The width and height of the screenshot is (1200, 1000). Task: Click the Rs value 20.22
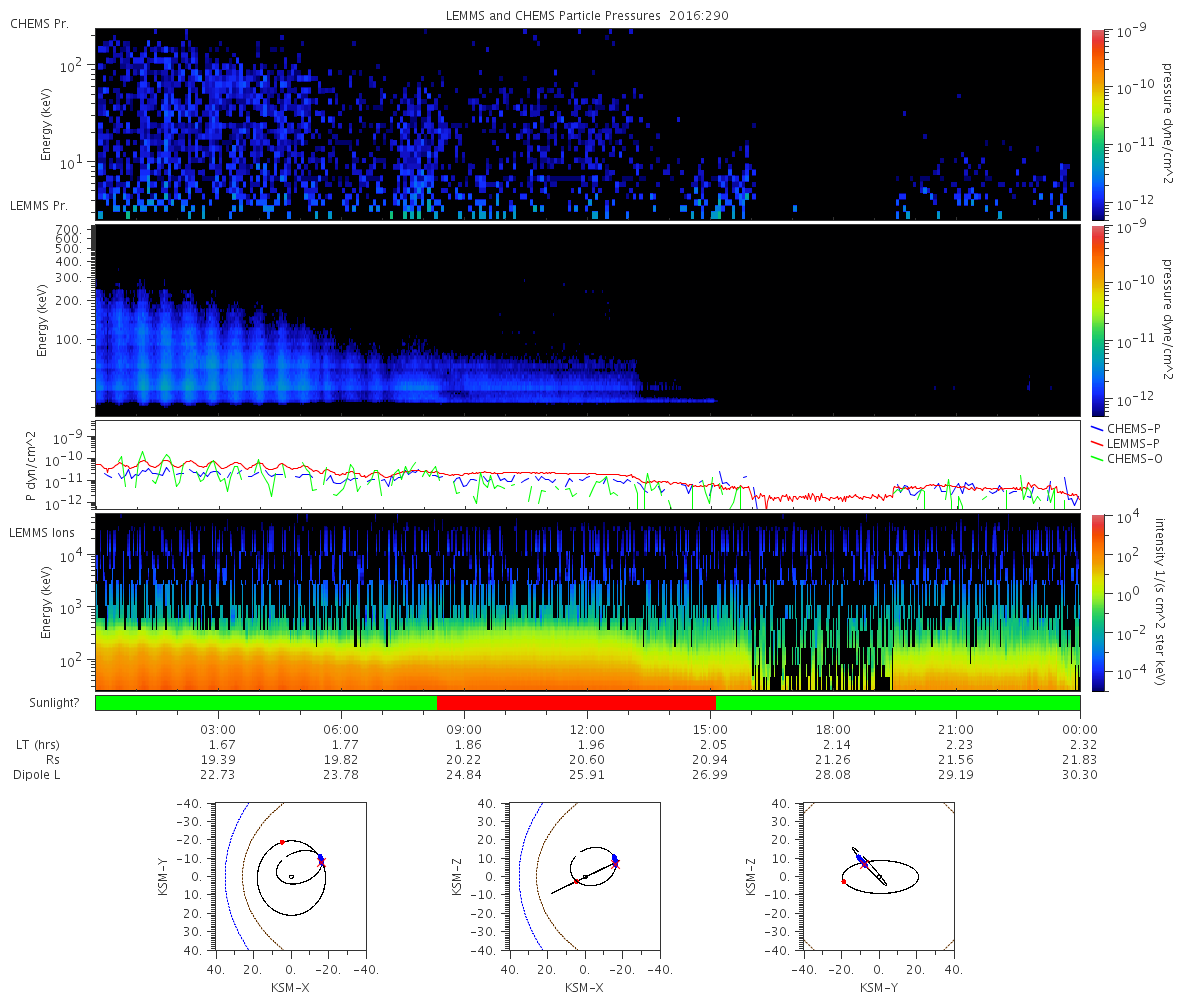(x=465, y=759)
